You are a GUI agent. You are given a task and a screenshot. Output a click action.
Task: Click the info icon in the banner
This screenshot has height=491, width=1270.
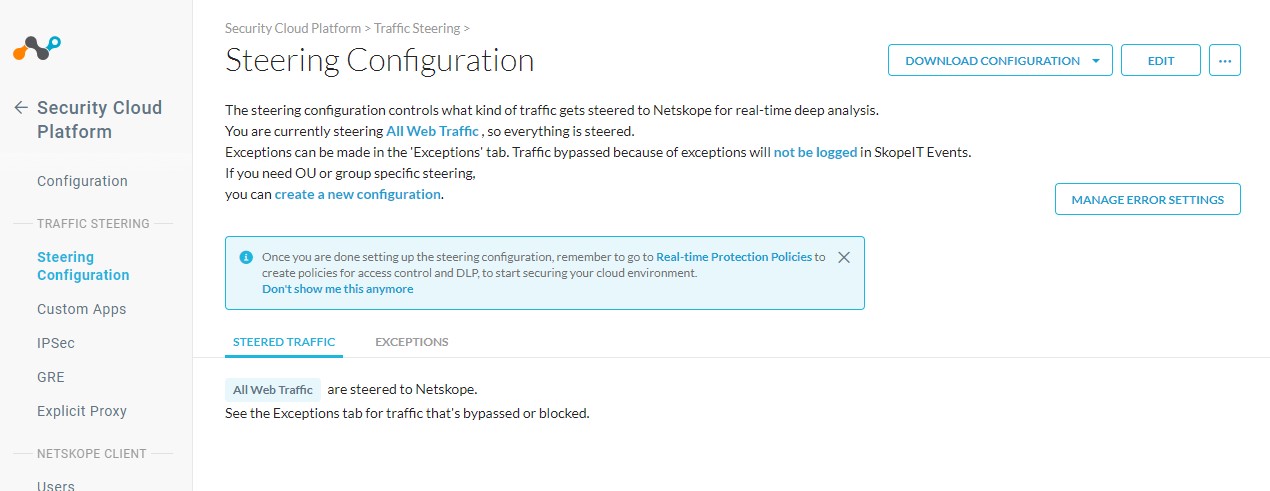point(246,257)
